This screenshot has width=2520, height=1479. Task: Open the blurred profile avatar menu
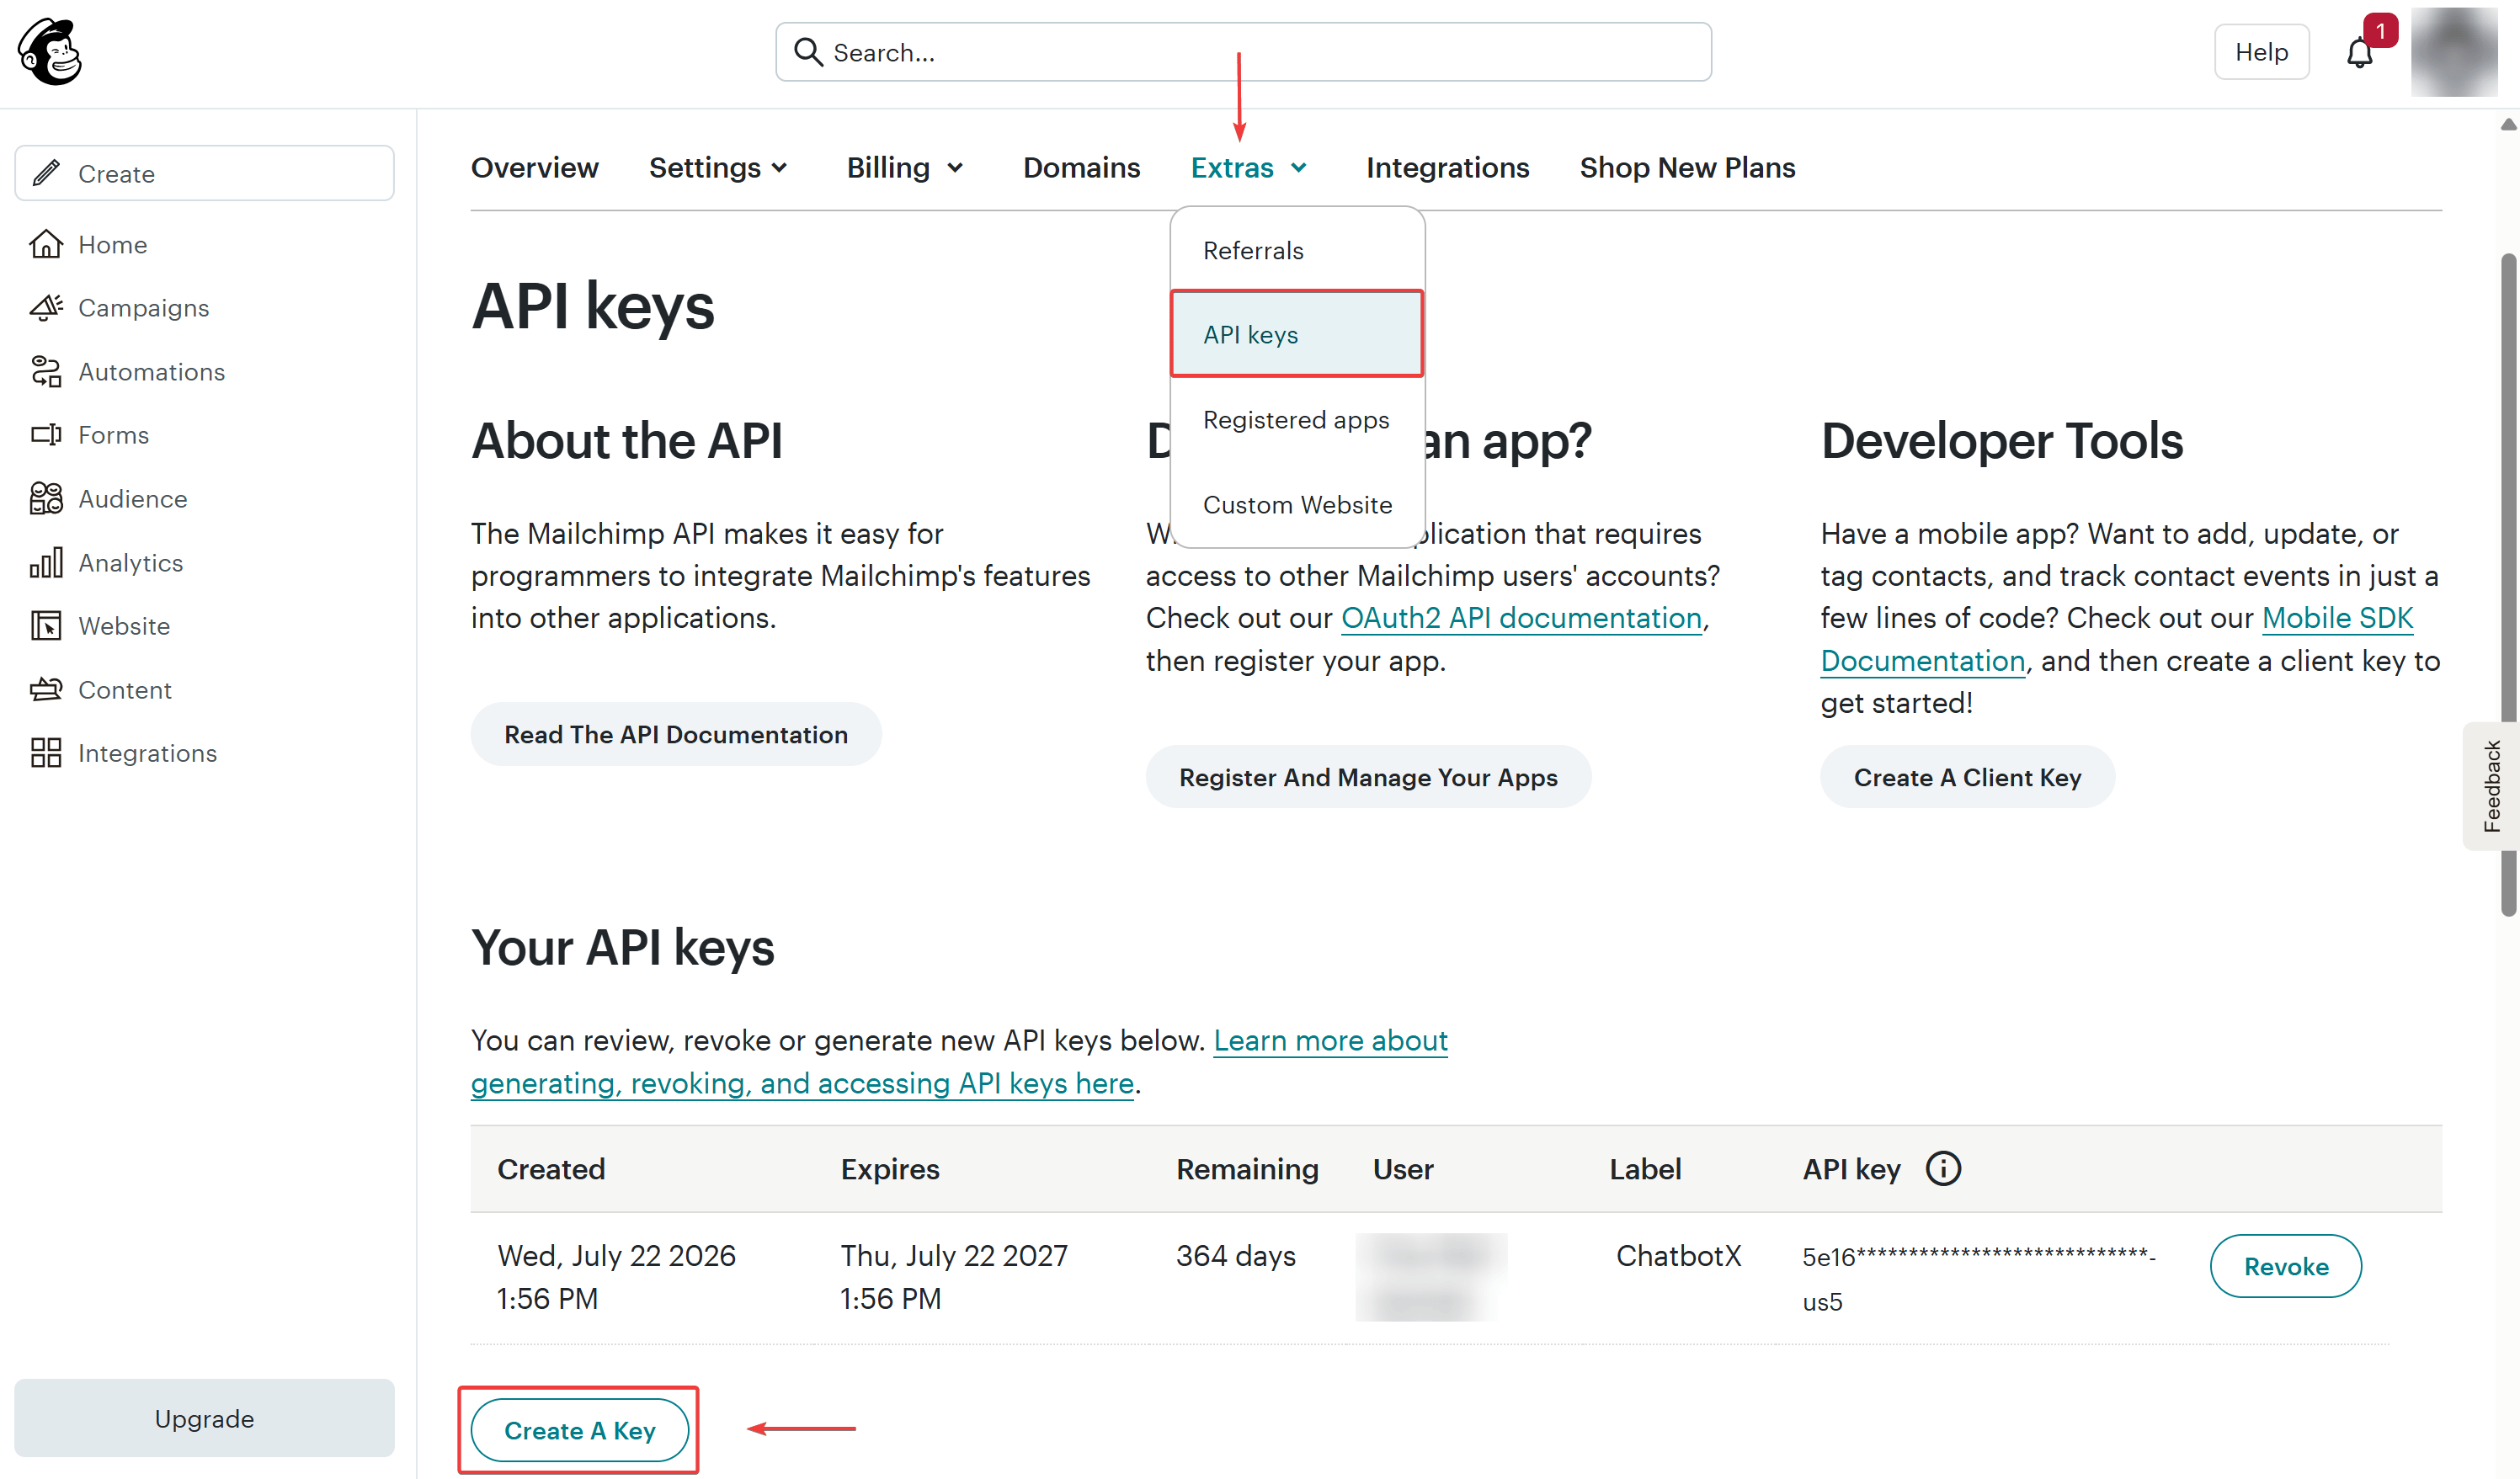click(x=2454, y=52)
